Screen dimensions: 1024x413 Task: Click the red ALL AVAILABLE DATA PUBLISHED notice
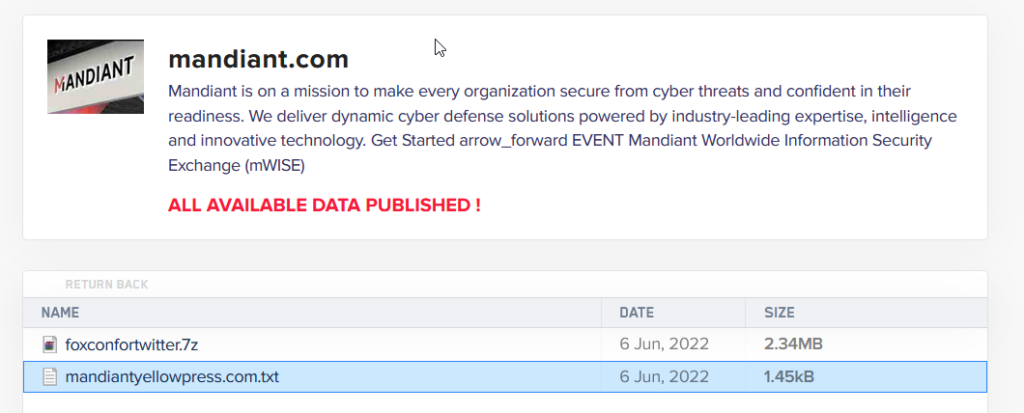324,206
